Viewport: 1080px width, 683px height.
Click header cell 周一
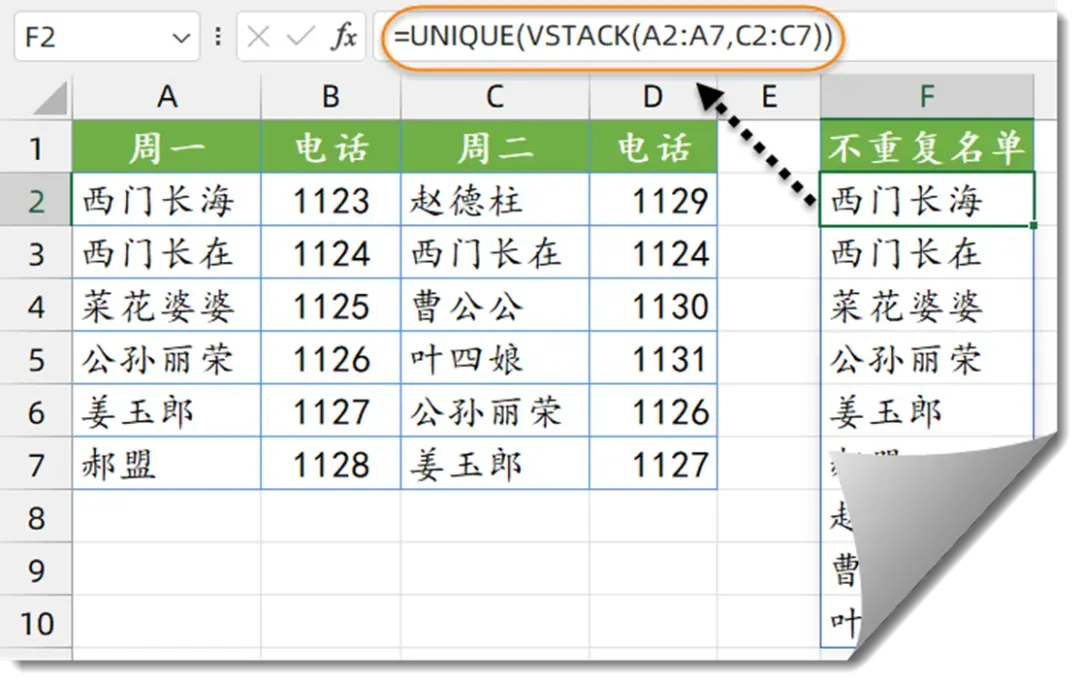click(167, 147)
